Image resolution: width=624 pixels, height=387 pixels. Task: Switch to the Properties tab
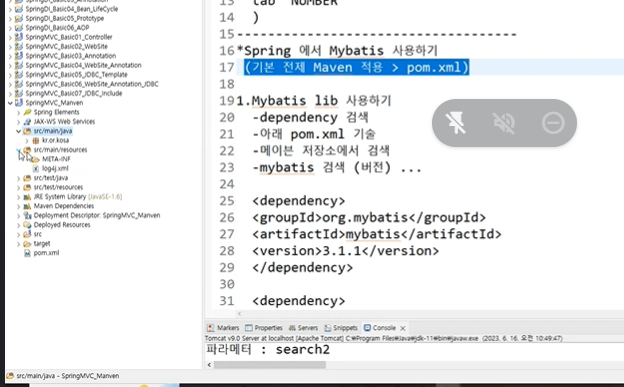(x=264, y=328)
